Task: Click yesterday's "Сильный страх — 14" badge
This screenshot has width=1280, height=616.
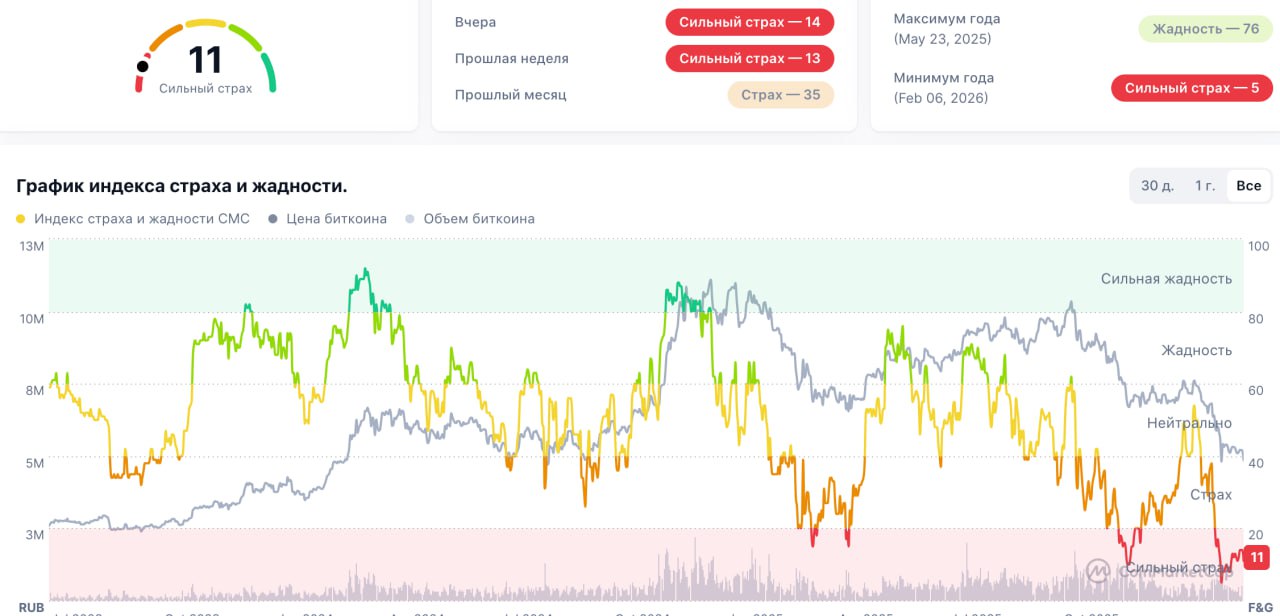Action: (x=749, y=22)
